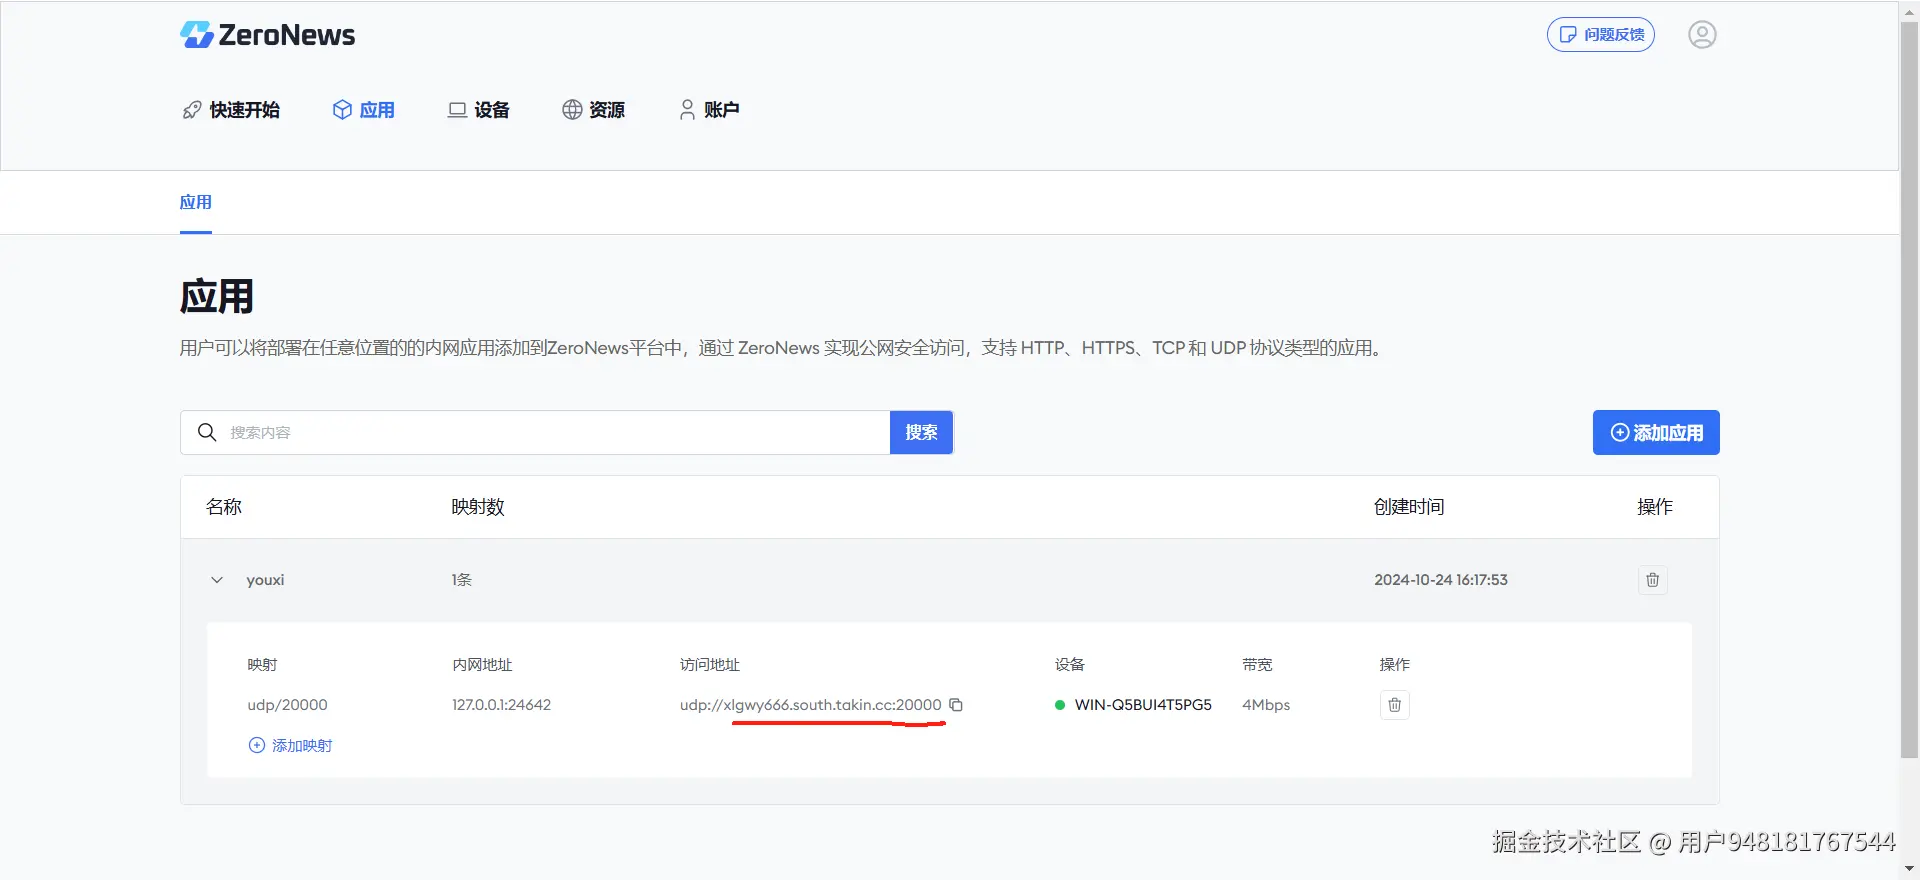1920x880 pixels.
Task: Collapse the youxi application row
Action: click(217, 580)
